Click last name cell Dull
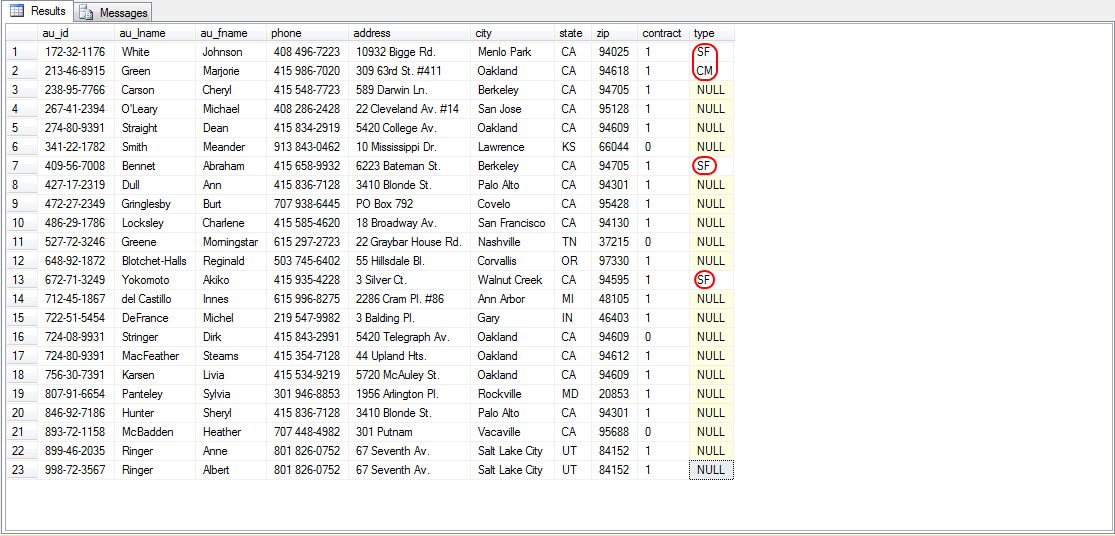The height and width of the screenshot is (536, 1115). click(154, 185)
